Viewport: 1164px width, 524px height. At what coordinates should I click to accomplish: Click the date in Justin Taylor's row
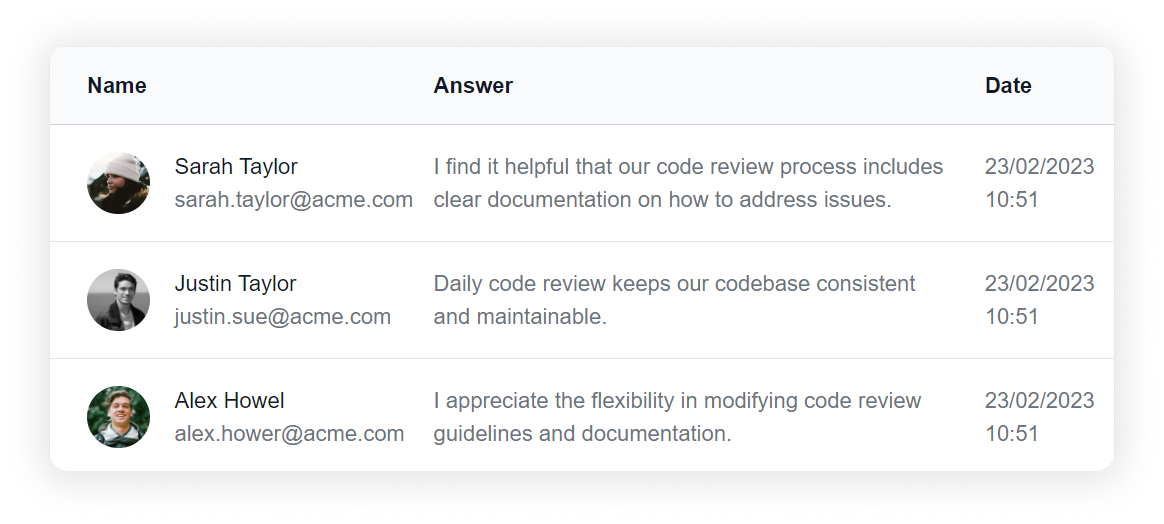pyautogui.click(x=1039, y=284)
